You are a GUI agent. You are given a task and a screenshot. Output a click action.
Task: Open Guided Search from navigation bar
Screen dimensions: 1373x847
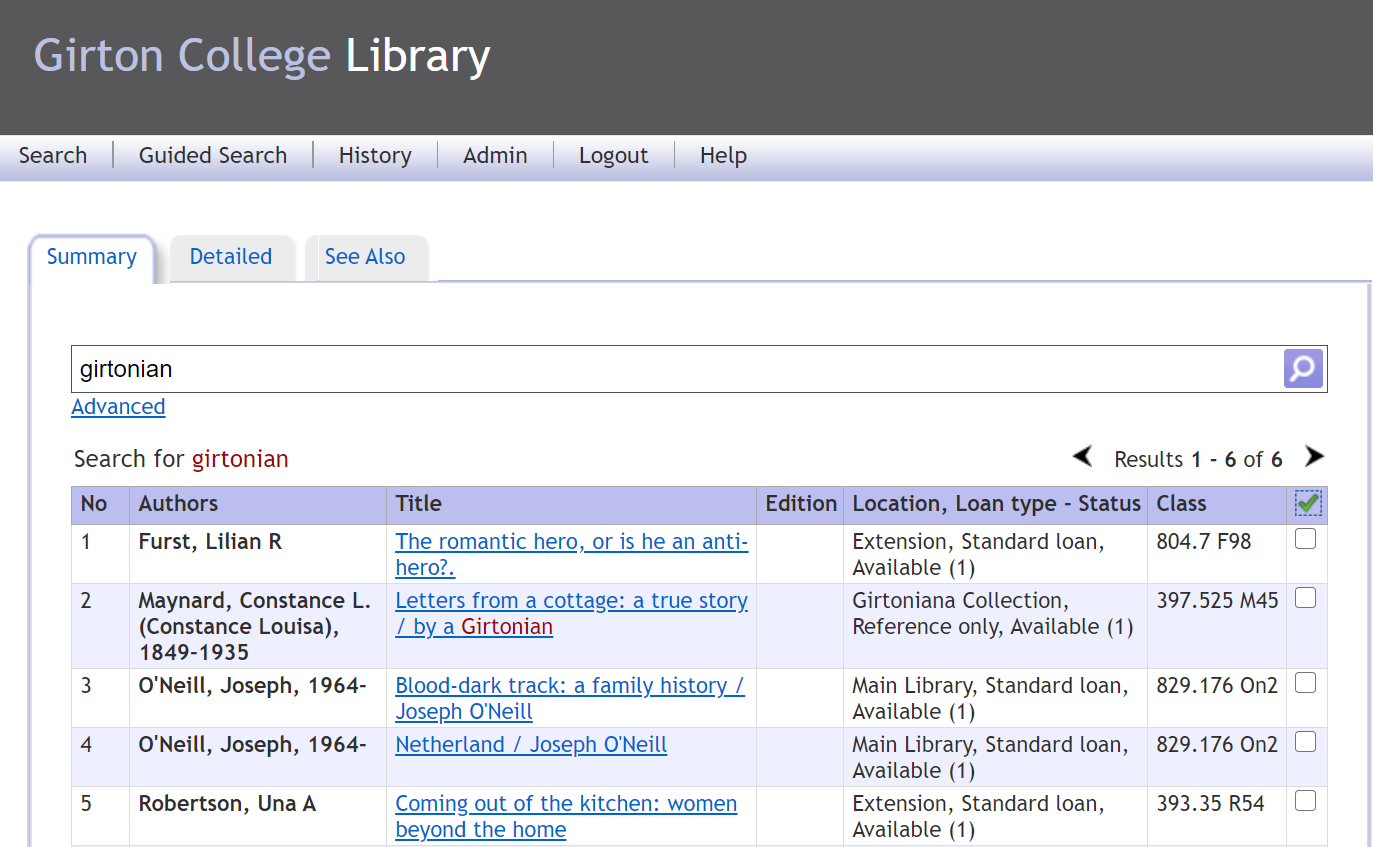(x=213, y=156)
